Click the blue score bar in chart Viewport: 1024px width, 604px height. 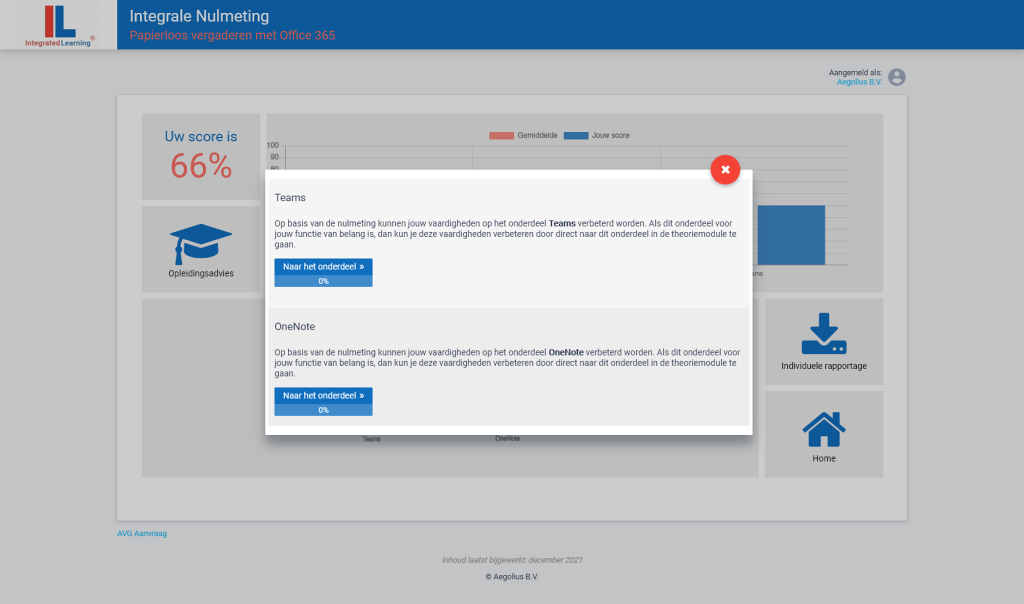point(790,235)
